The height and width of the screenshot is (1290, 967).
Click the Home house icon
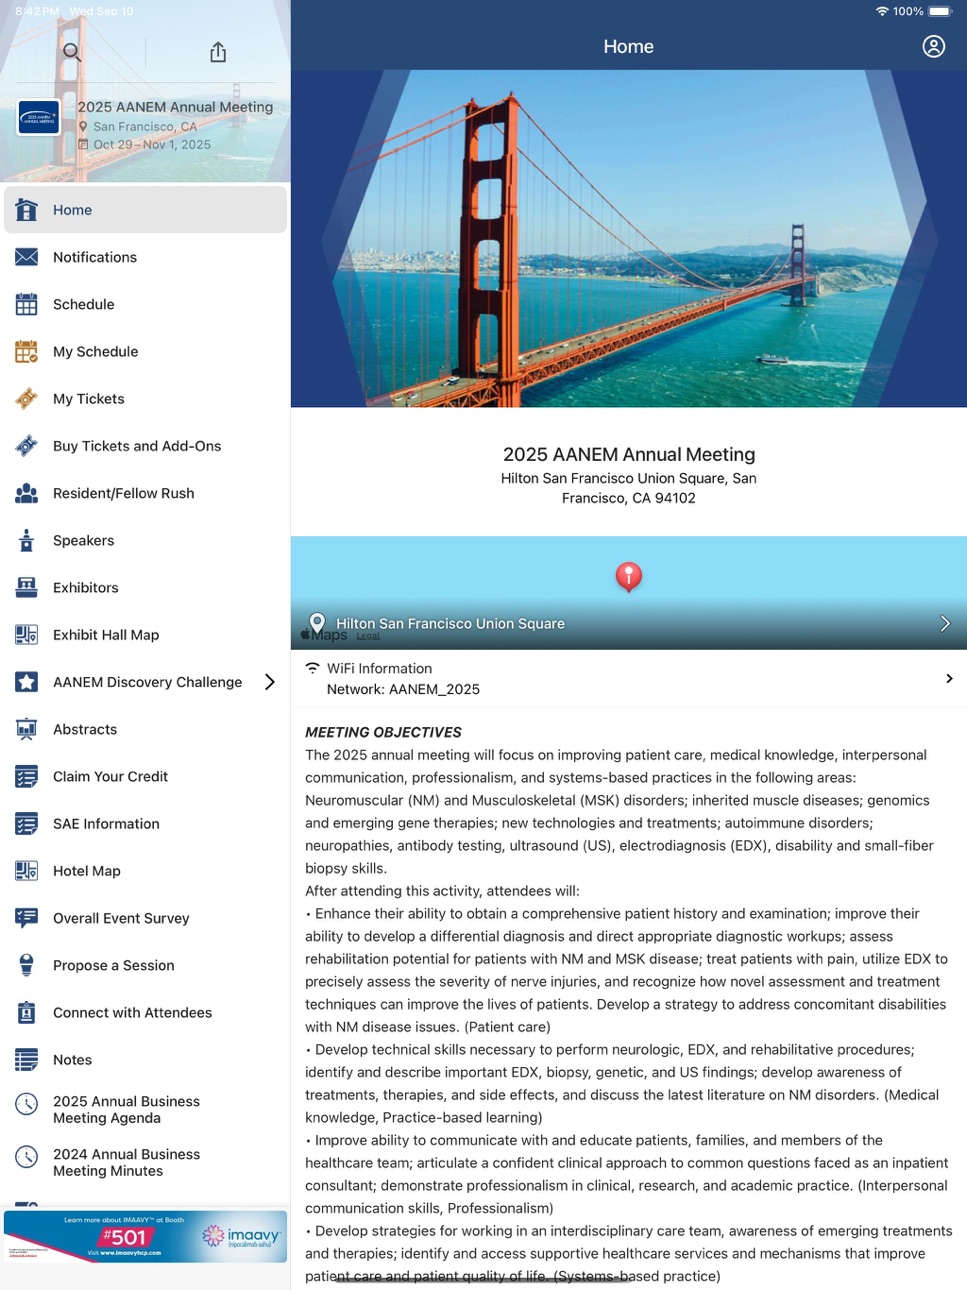tap(27, 210)
